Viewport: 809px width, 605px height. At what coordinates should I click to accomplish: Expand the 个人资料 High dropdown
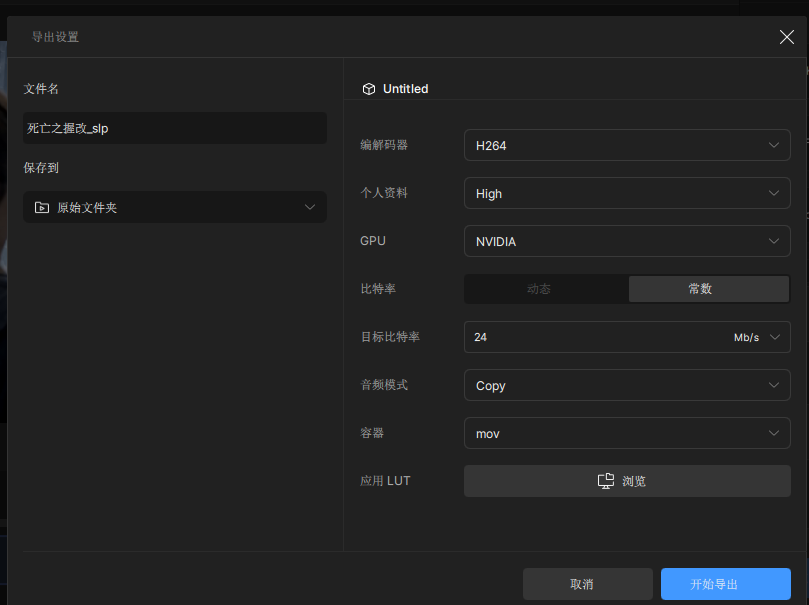[627, 193]
